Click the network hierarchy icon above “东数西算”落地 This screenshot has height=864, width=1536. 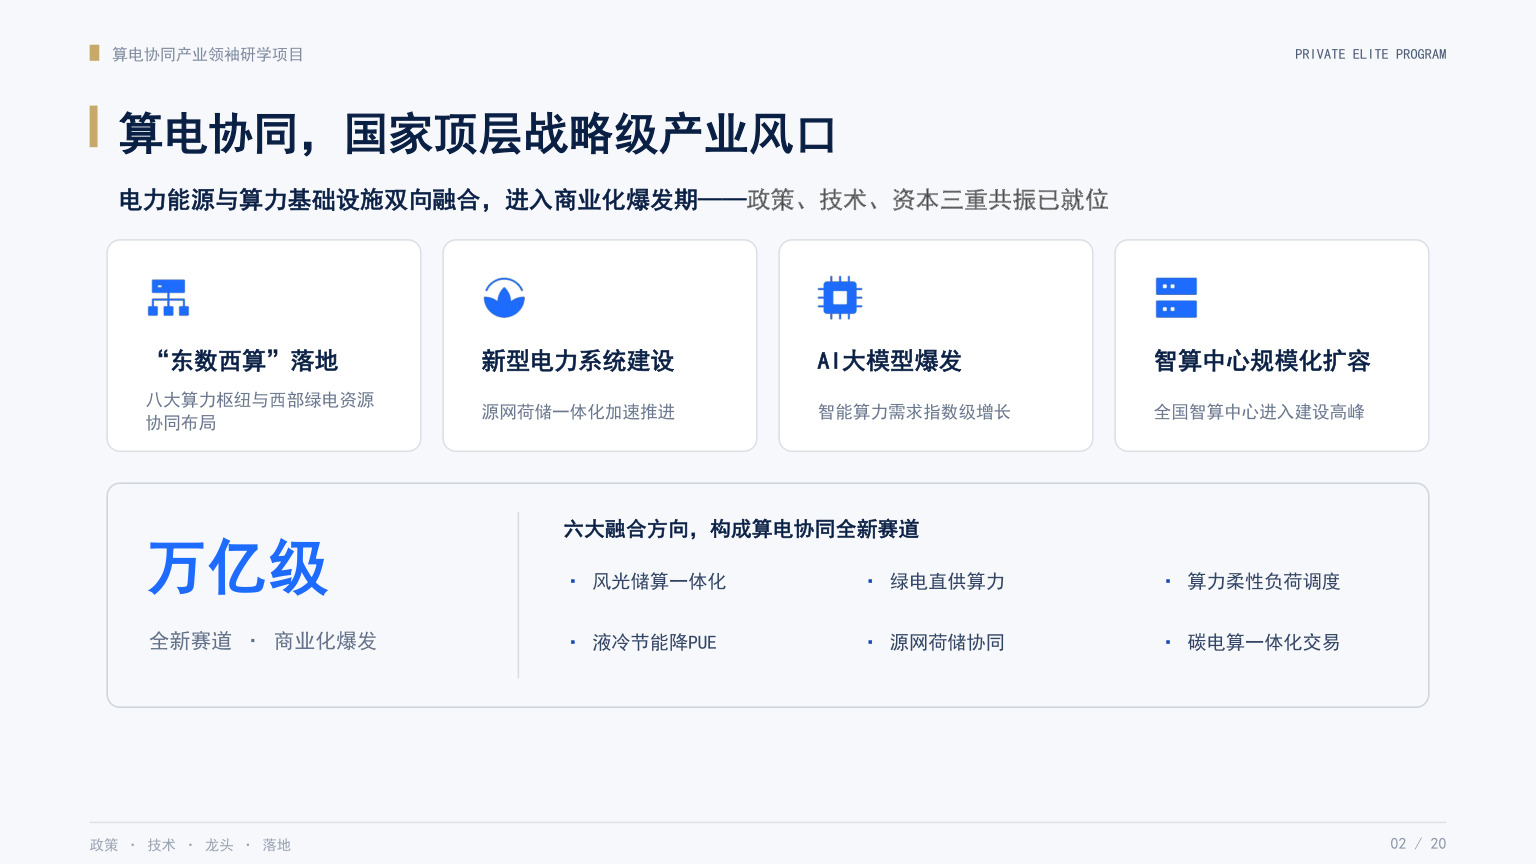click(168, 298)
